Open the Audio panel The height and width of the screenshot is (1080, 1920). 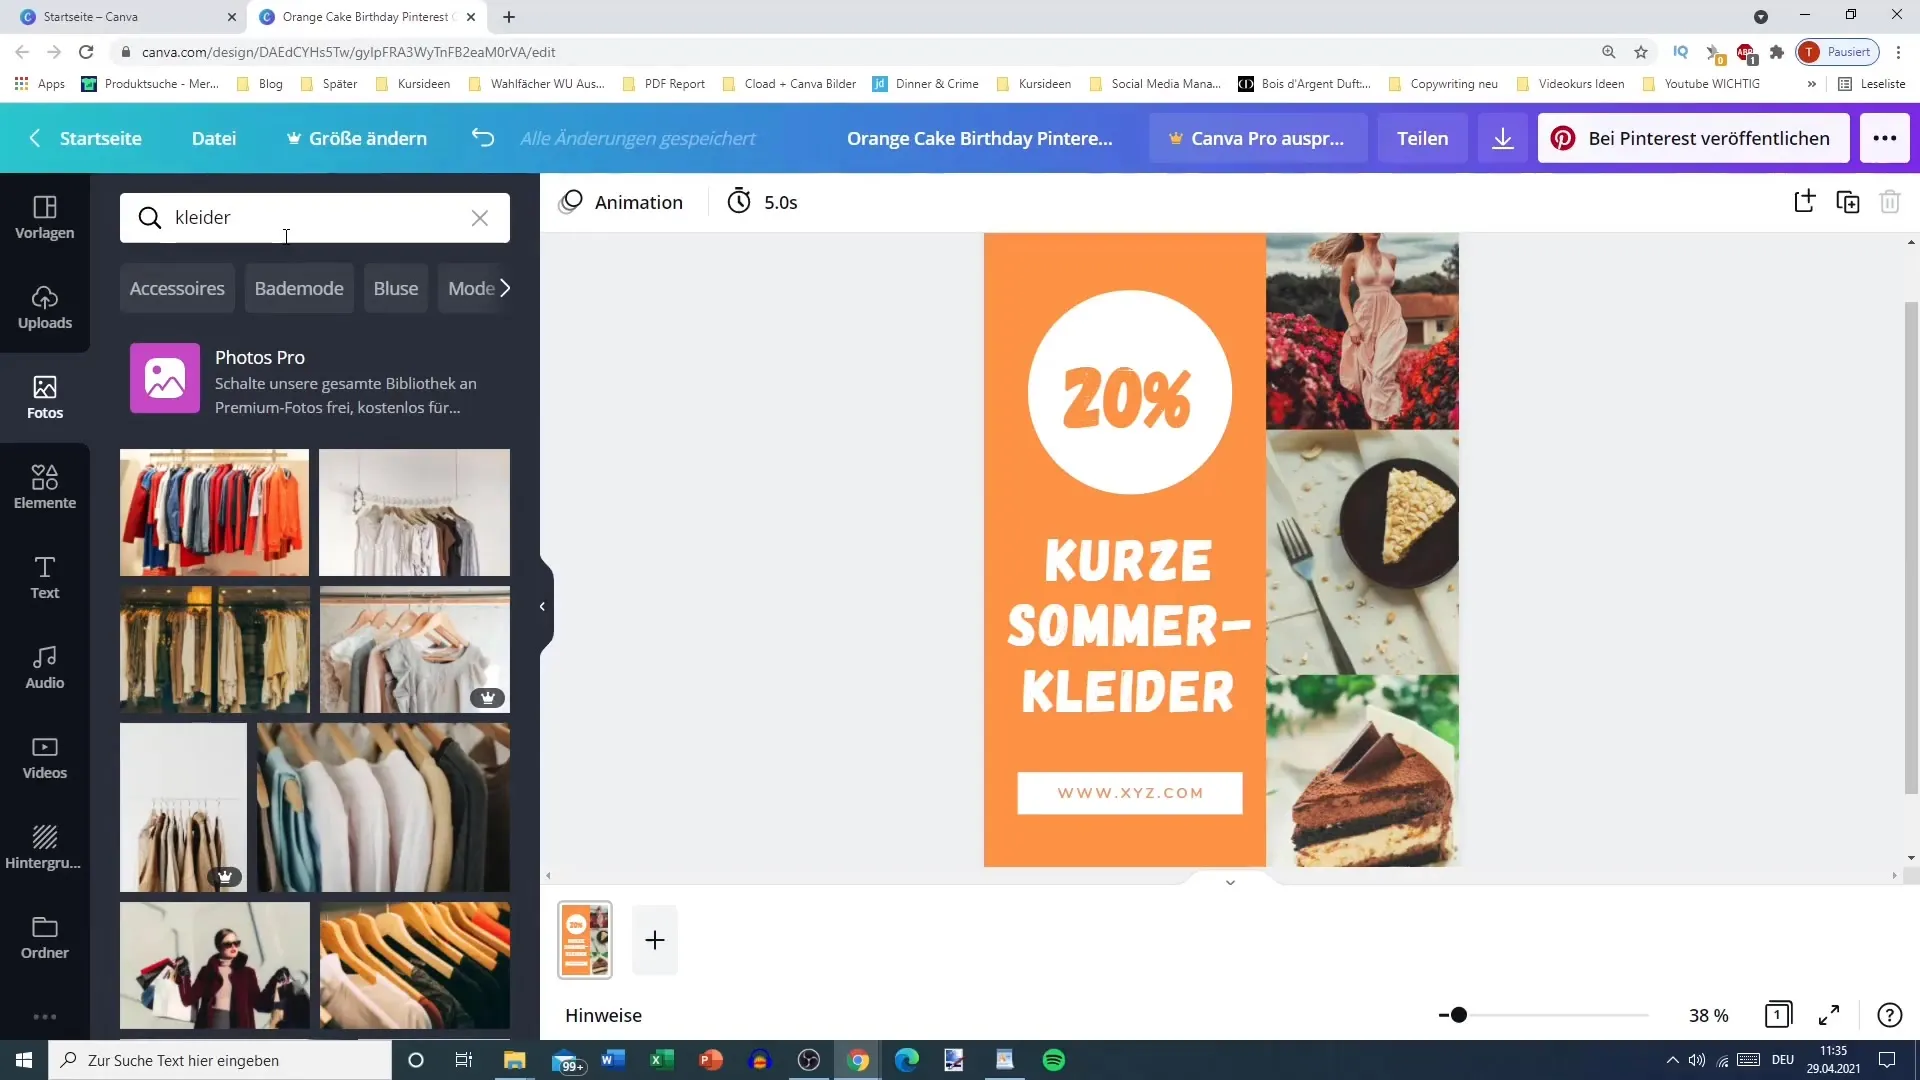44,667
